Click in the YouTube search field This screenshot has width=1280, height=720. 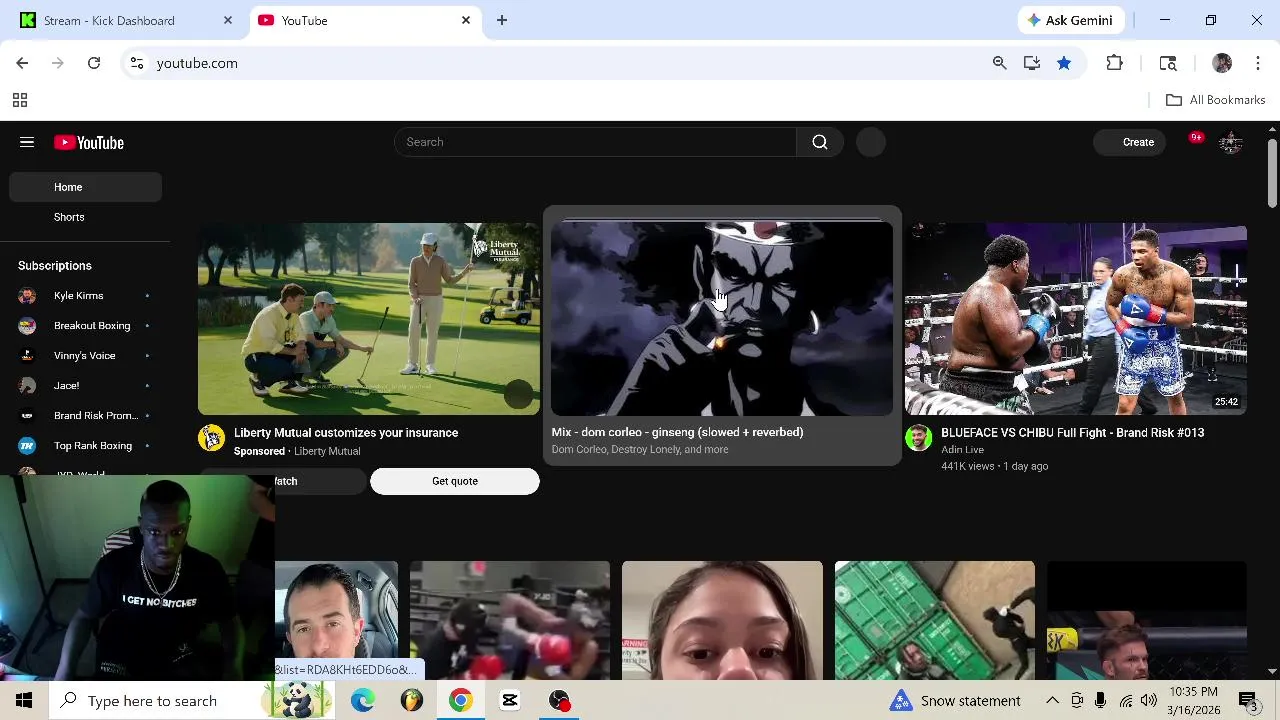click(x=596, y=142)
